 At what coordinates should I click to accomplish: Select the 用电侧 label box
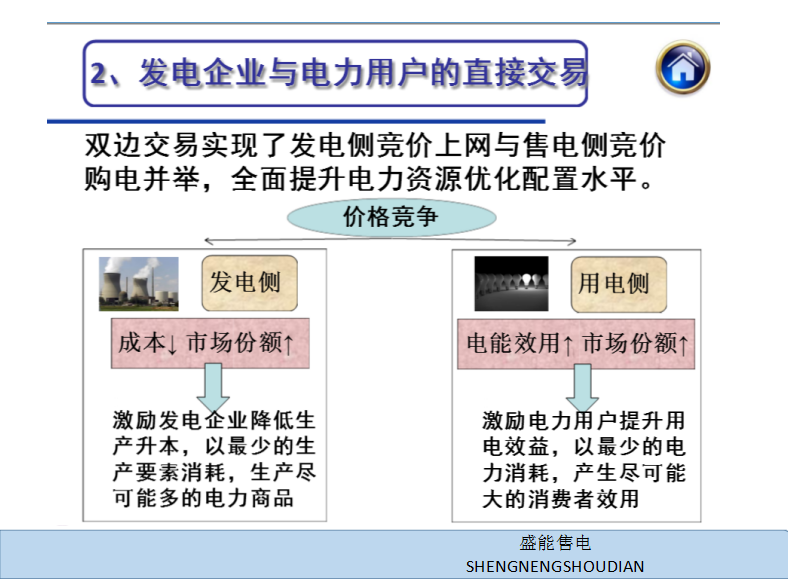pyautogui.click(x=619, y=284)
